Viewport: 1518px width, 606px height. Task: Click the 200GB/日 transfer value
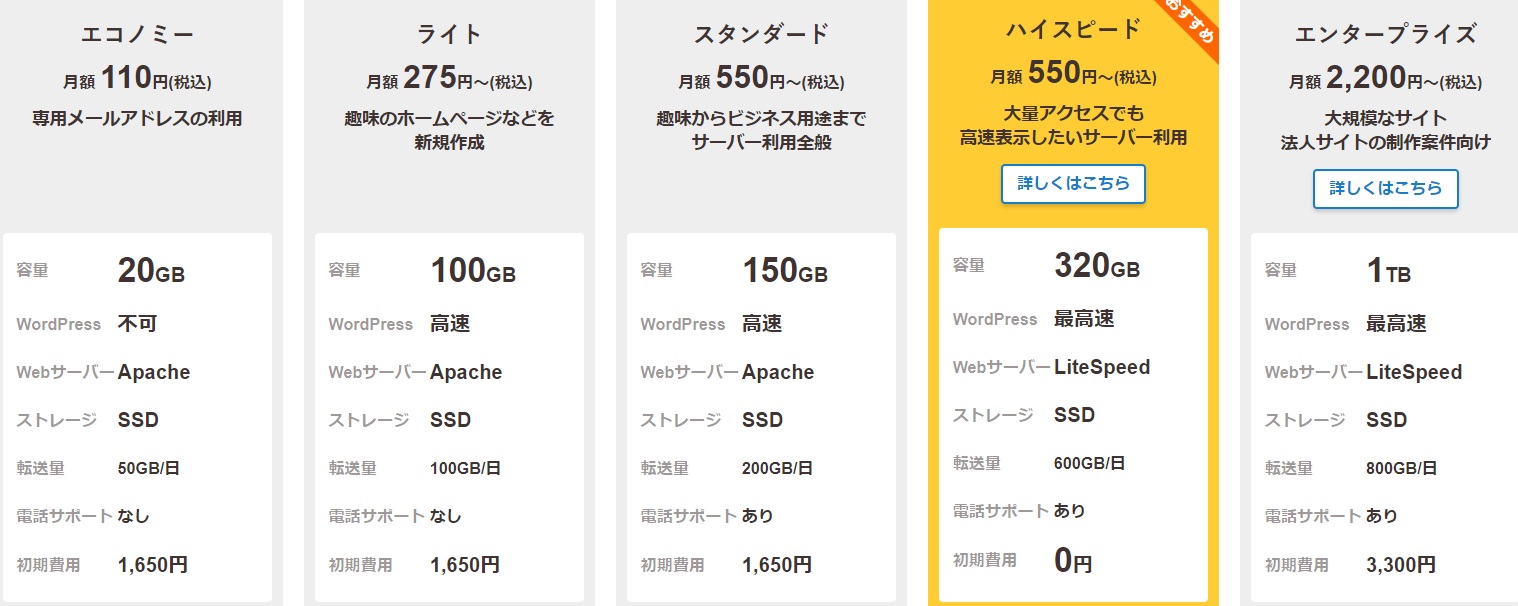[x=777, y=468]
